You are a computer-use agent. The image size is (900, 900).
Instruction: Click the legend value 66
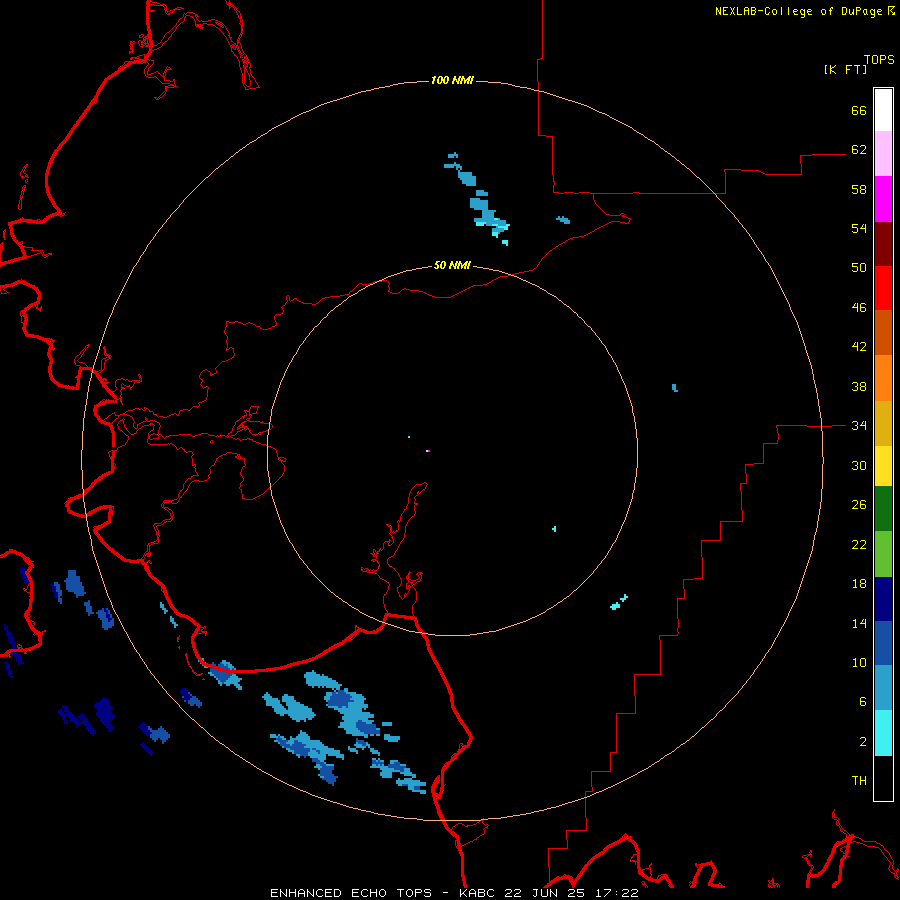[859, 110]
